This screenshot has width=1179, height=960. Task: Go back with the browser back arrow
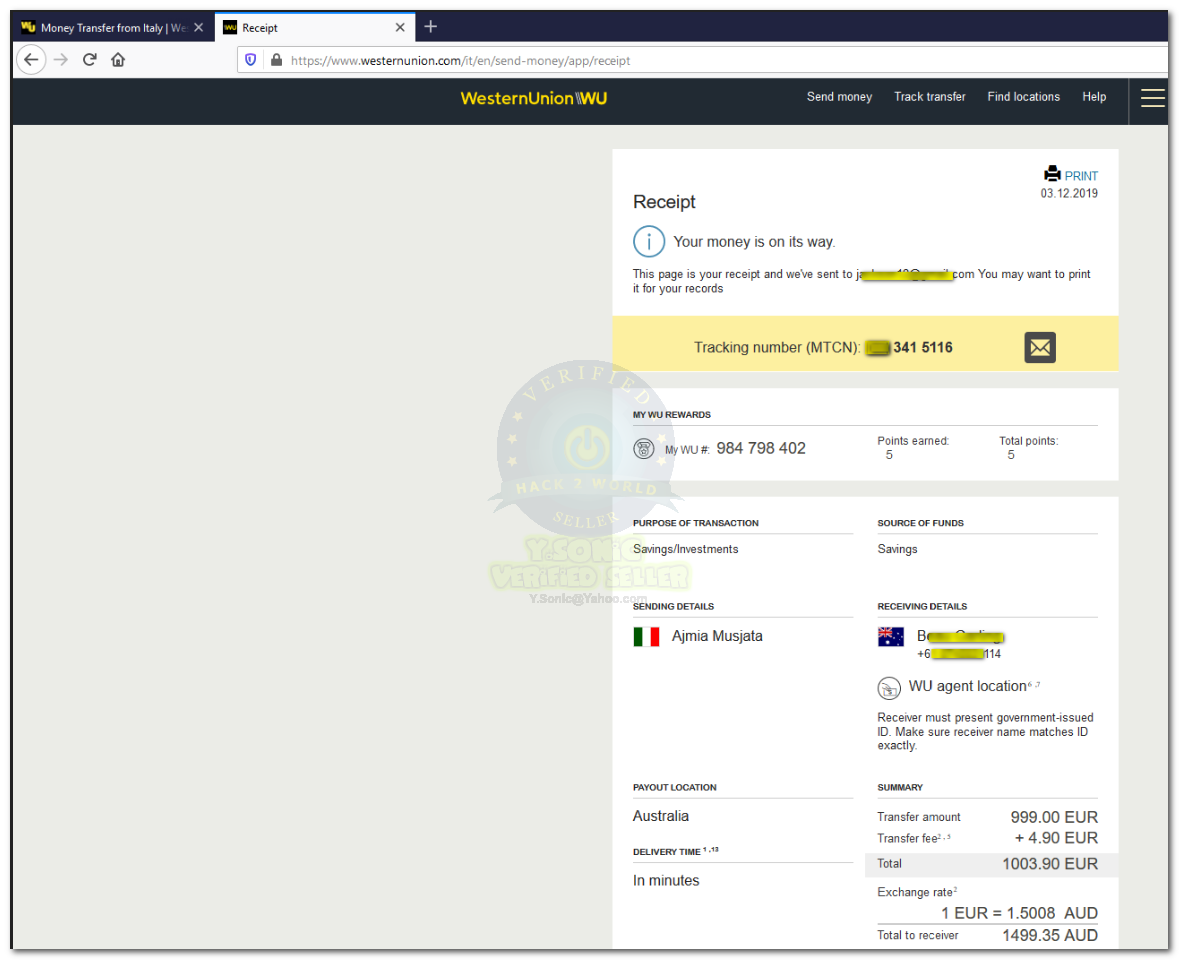coord(31,59)
